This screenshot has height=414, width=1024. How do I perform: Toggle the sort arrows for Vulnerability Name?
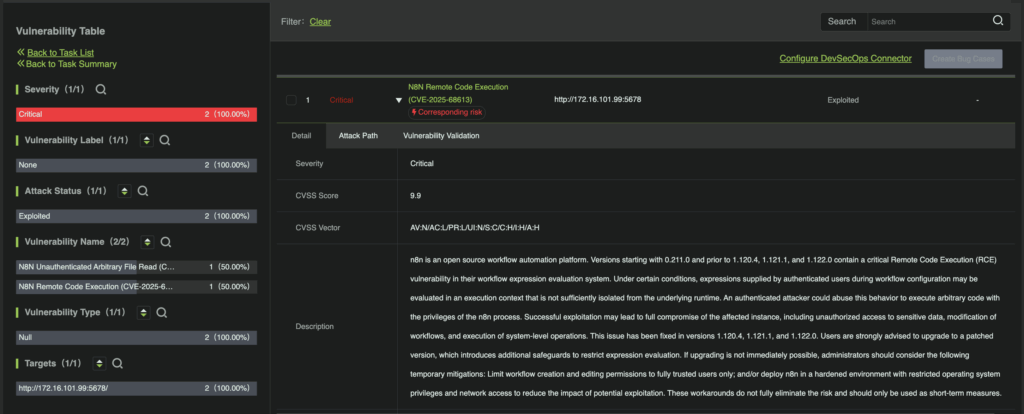point(147,241)
